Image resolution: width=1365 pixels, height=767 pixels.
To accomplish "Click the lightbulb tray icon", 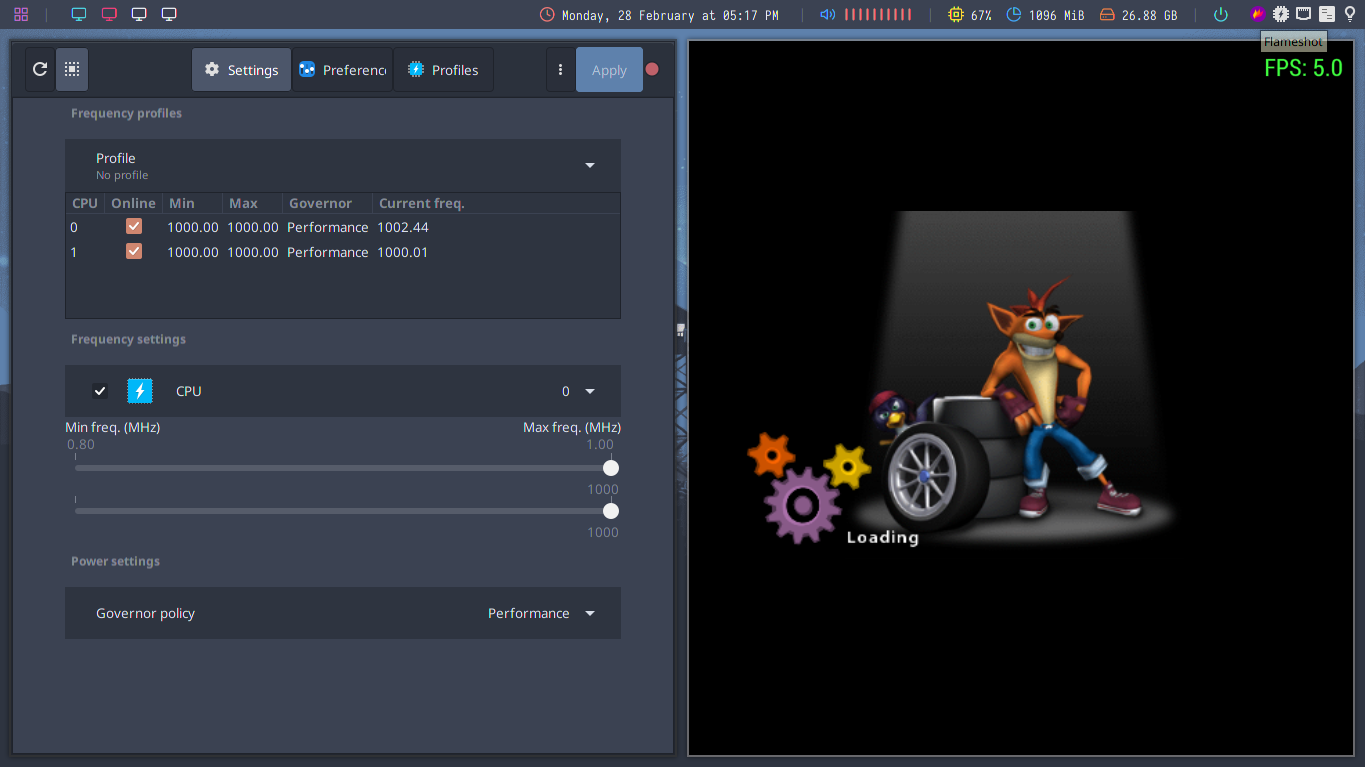I will pos(1349,14).
